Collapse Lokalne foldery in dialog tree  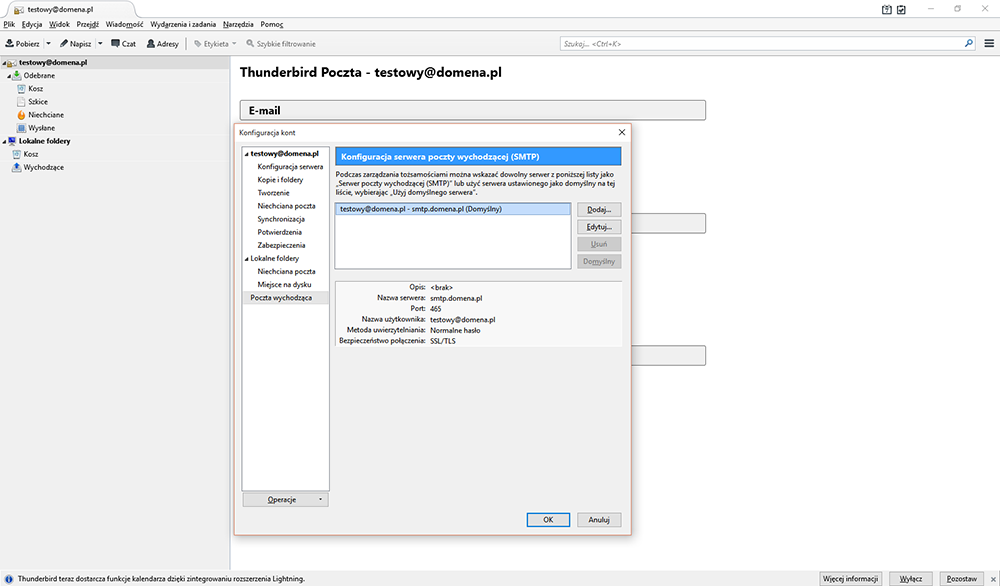(247, 259)
